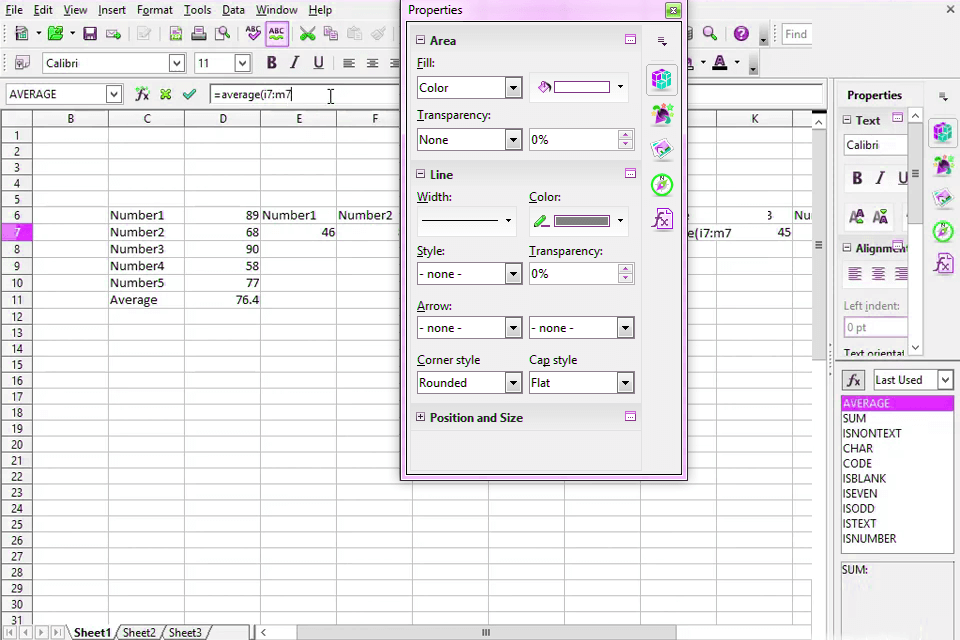Collapse the Line section in the floating panel
This screenshot has width=960, height=640.
tap(421, 174)
